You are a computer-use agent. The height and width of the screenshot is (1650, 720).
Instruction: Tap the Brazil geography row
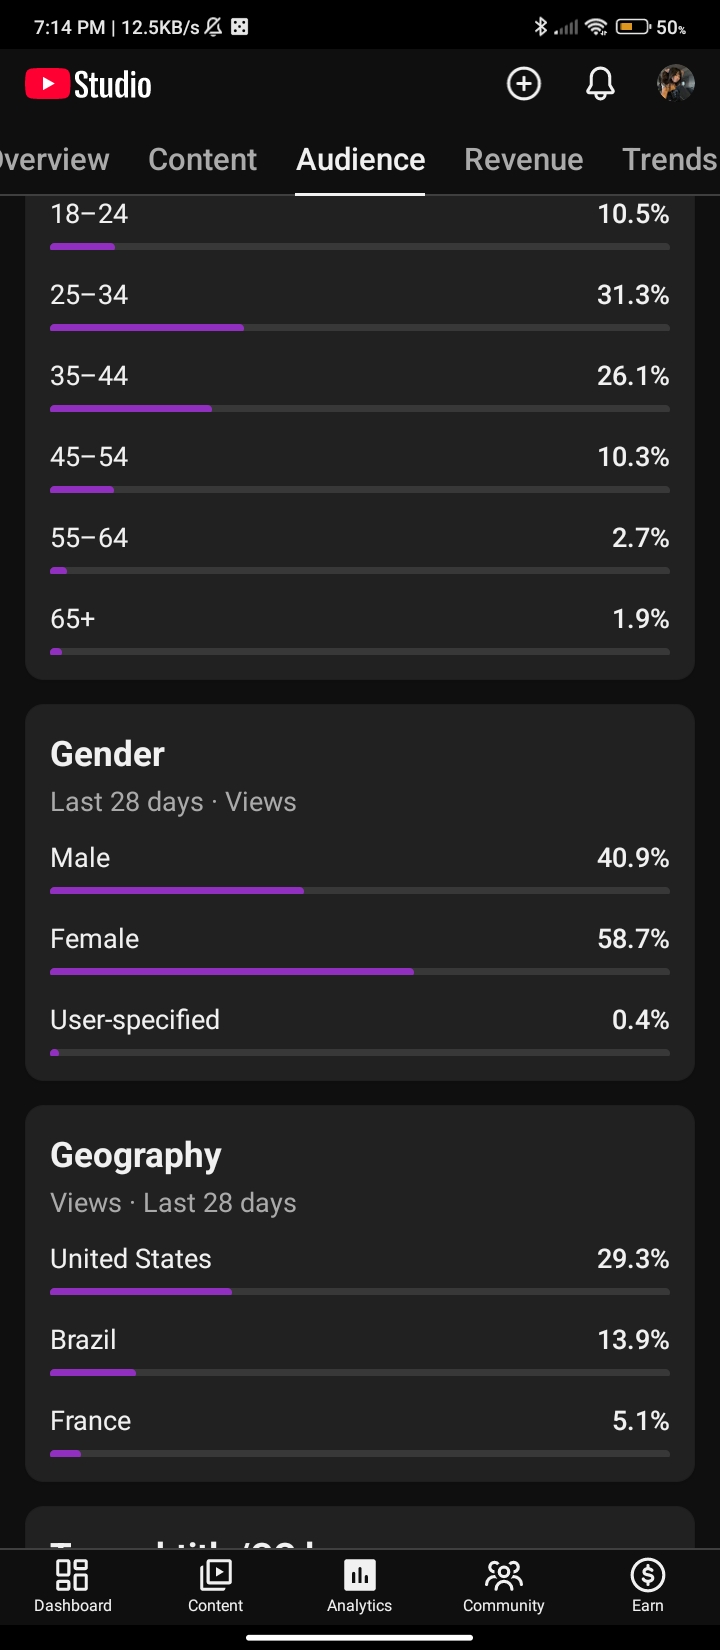pyautogui.click(x=360, y=1351)
